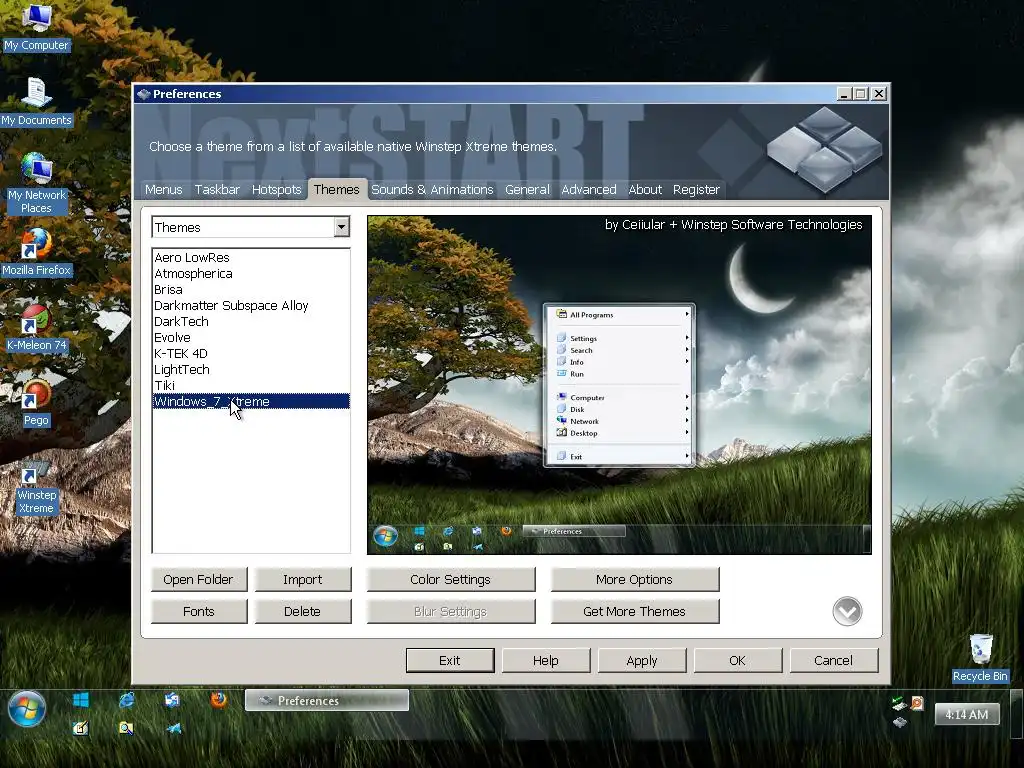Click the blue paper-plane quick-launch icon
Screen dimensions: 1024x768
click(173, 728)
